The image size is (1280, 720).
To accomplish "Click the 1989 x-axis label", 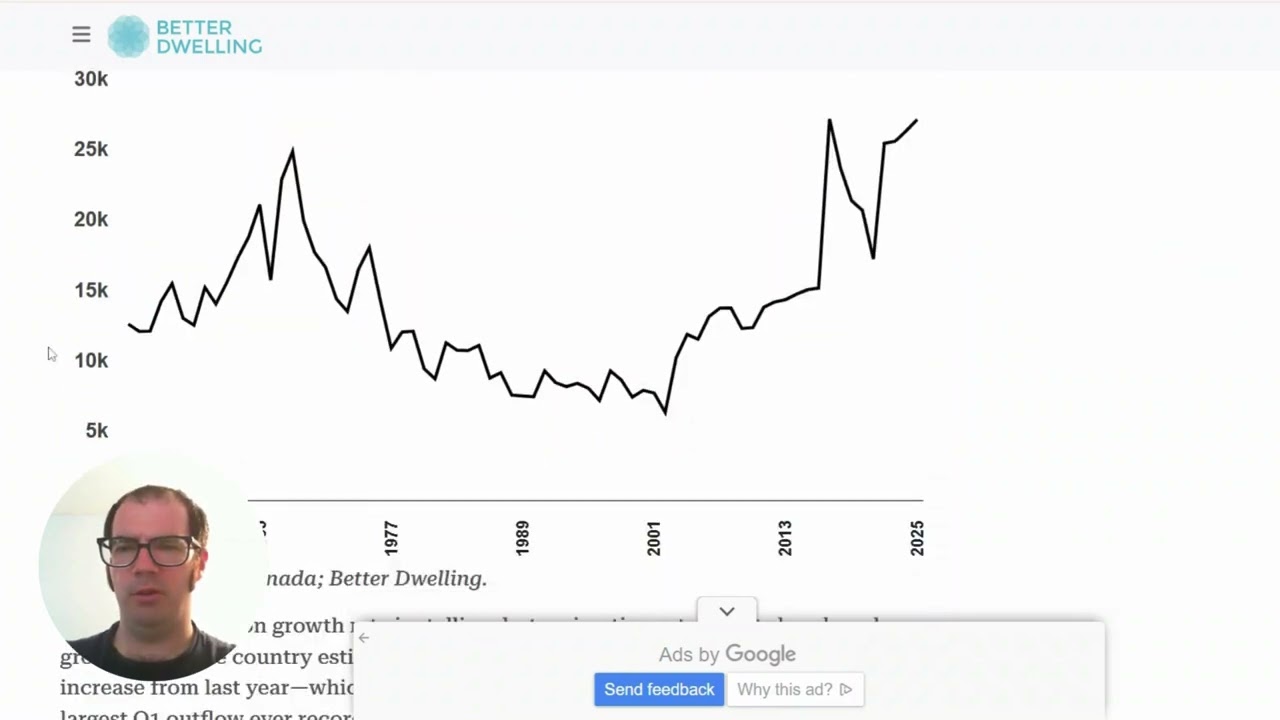I will [x=522, y=538].
